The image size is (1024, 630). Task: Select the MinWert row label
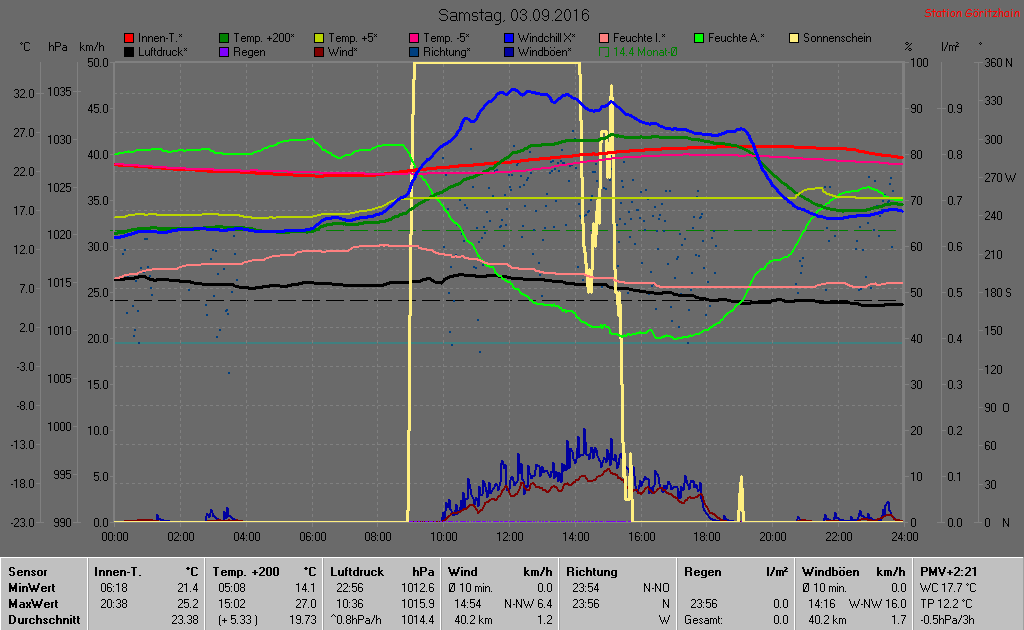[31, 588]
